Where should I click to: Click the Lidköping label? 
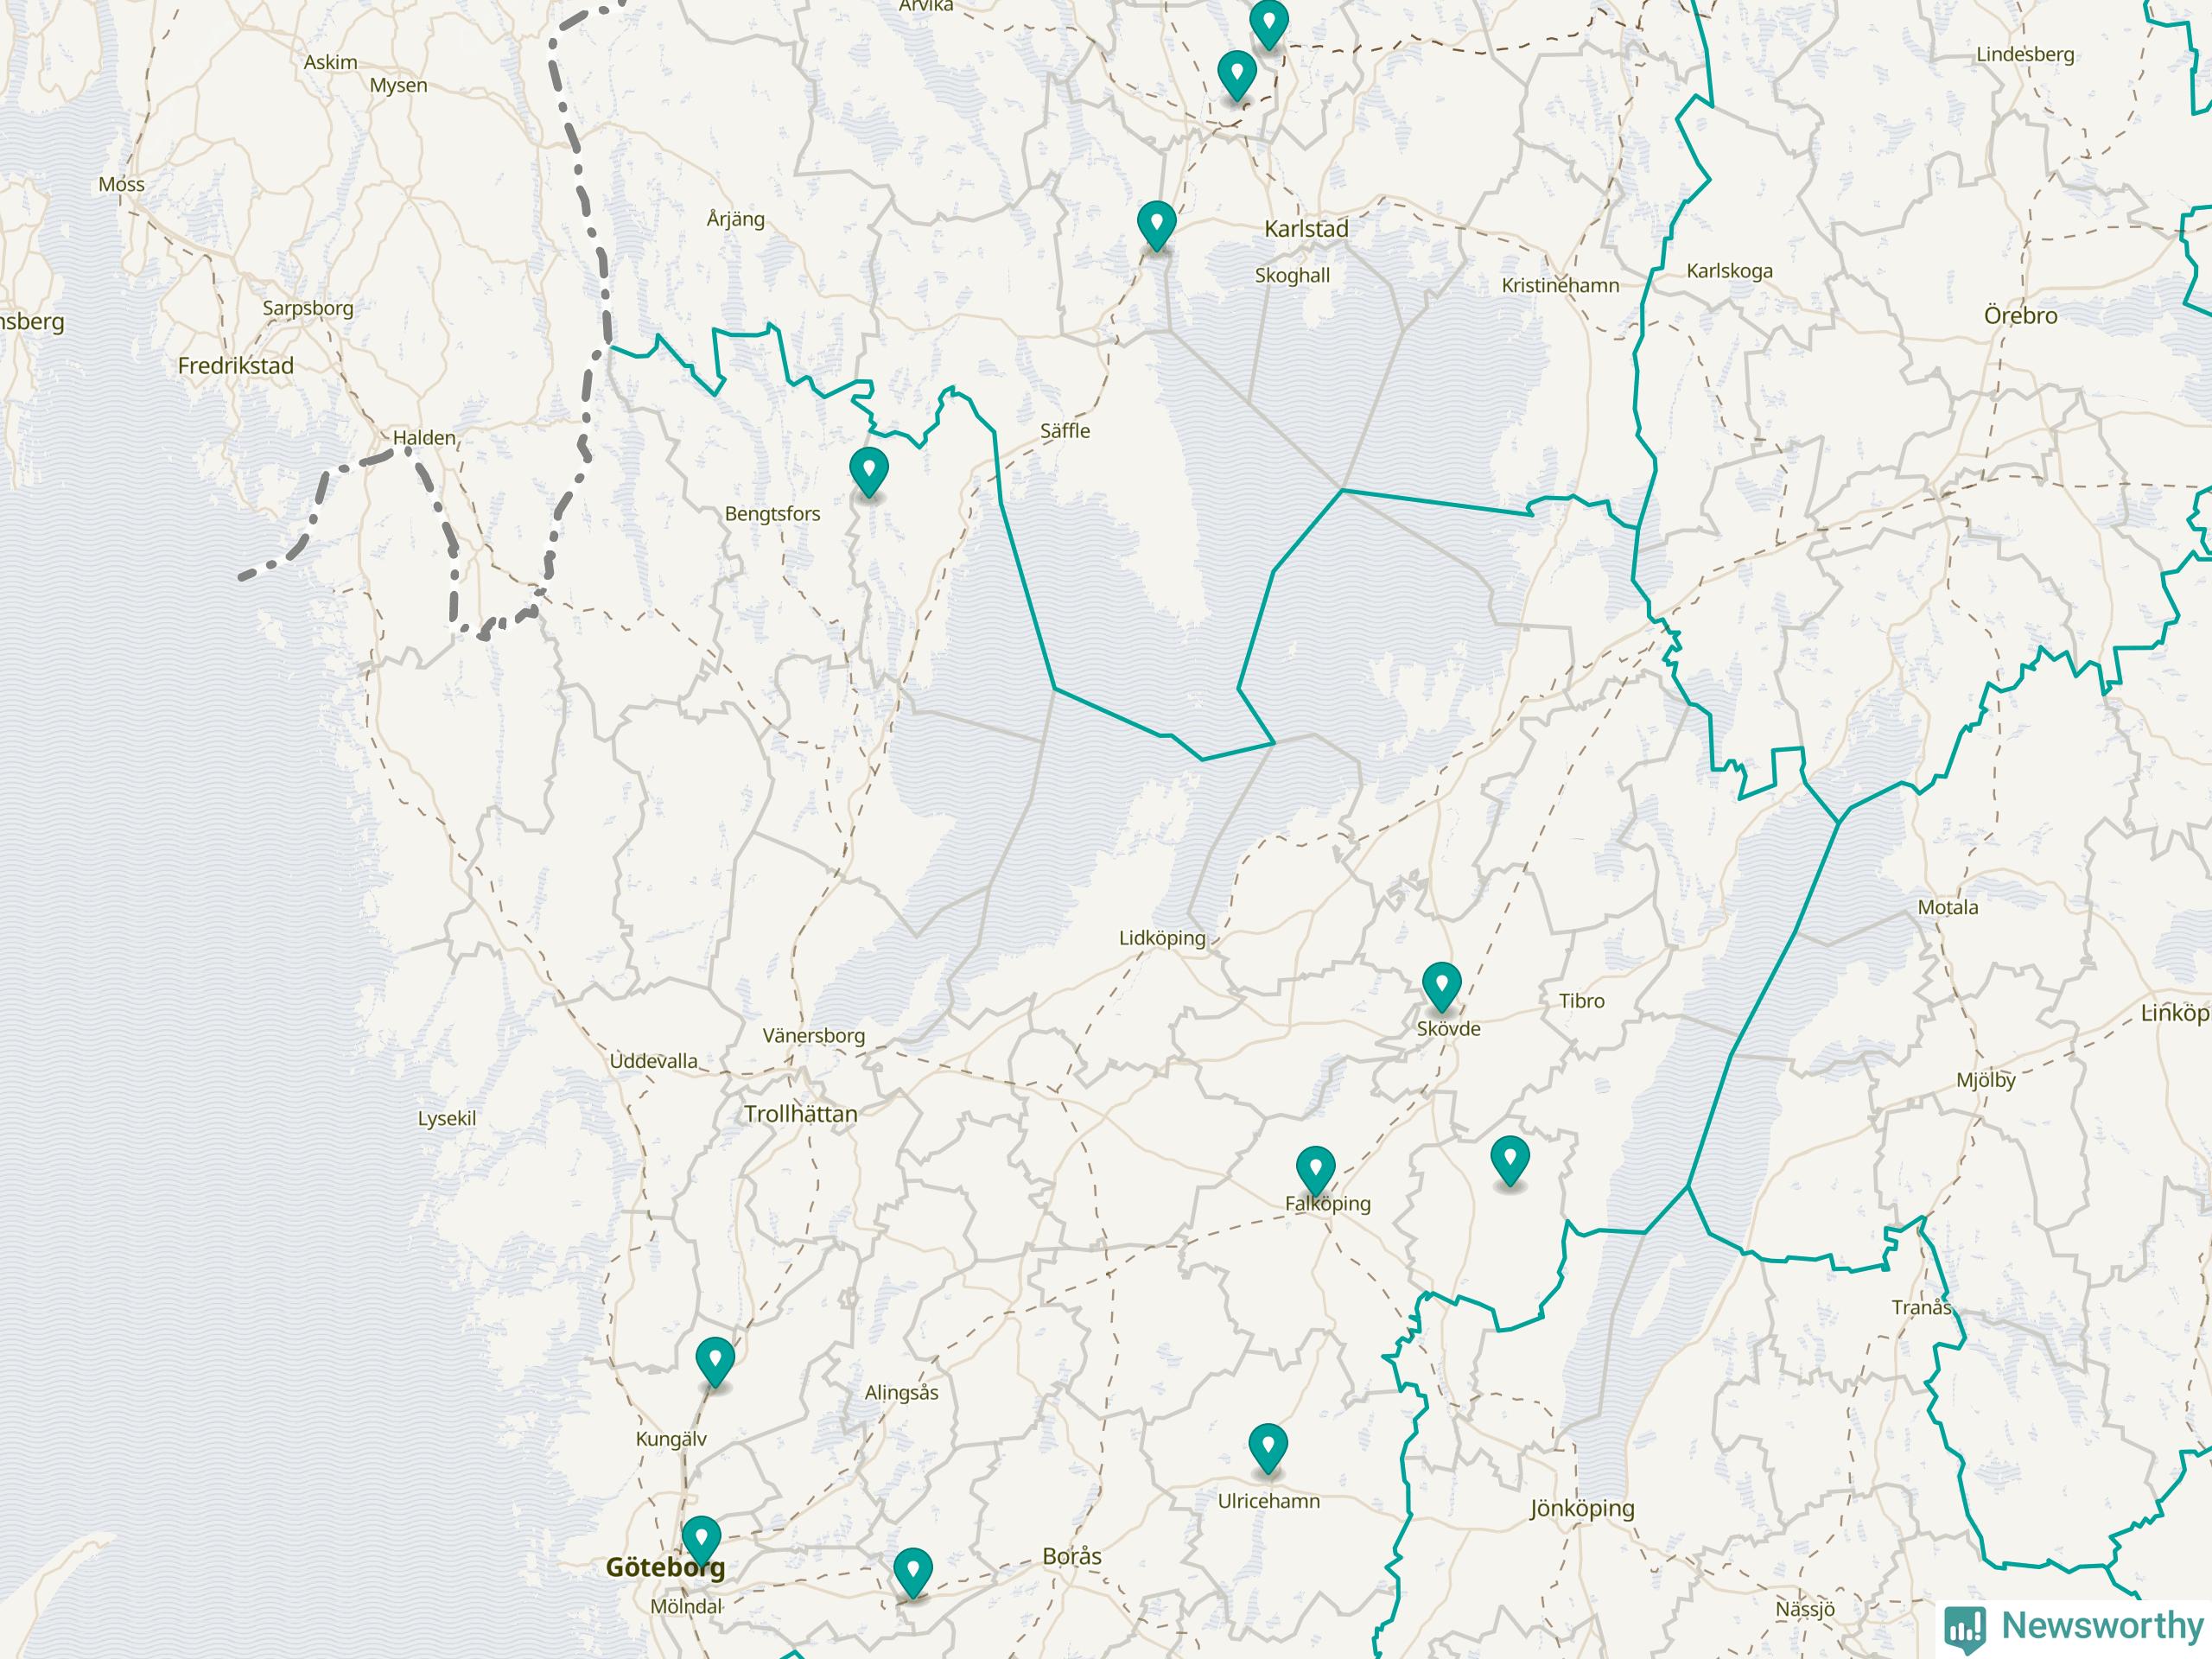(x=1162, y=938)
